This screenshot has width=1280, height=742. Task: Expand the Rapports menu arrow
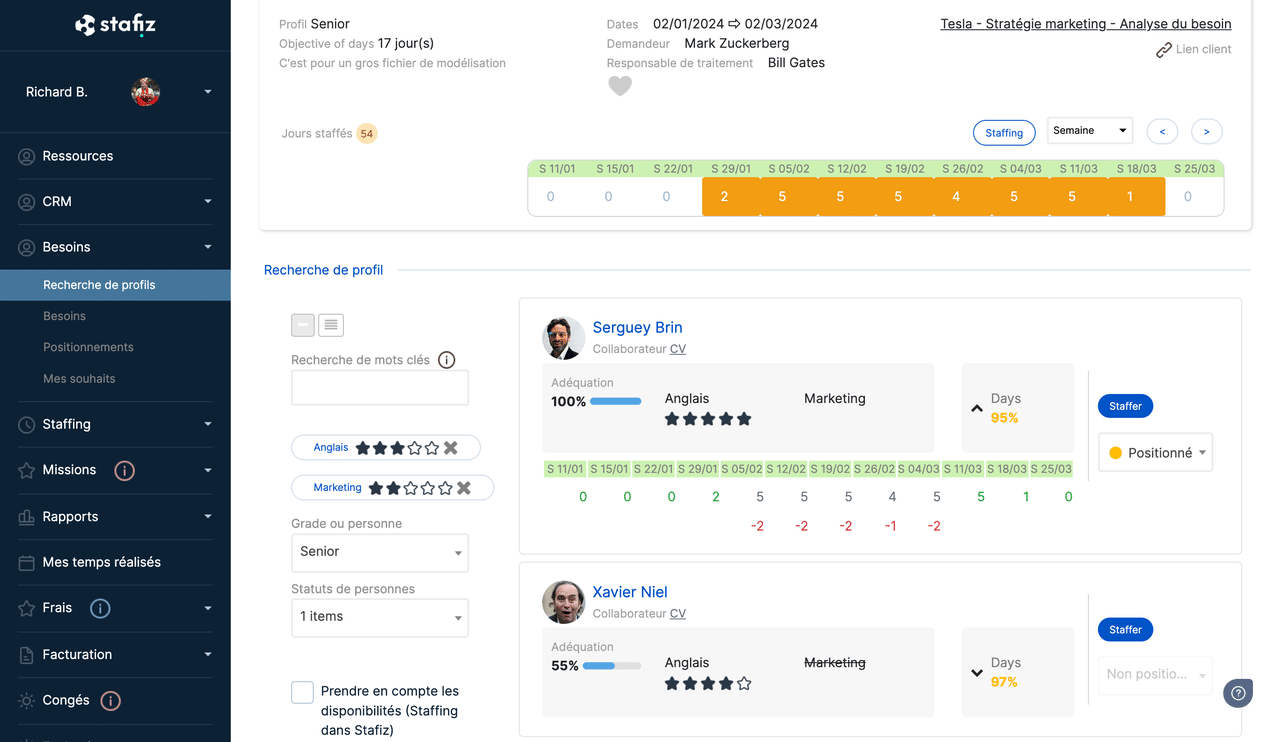click(x=208, y=517)
